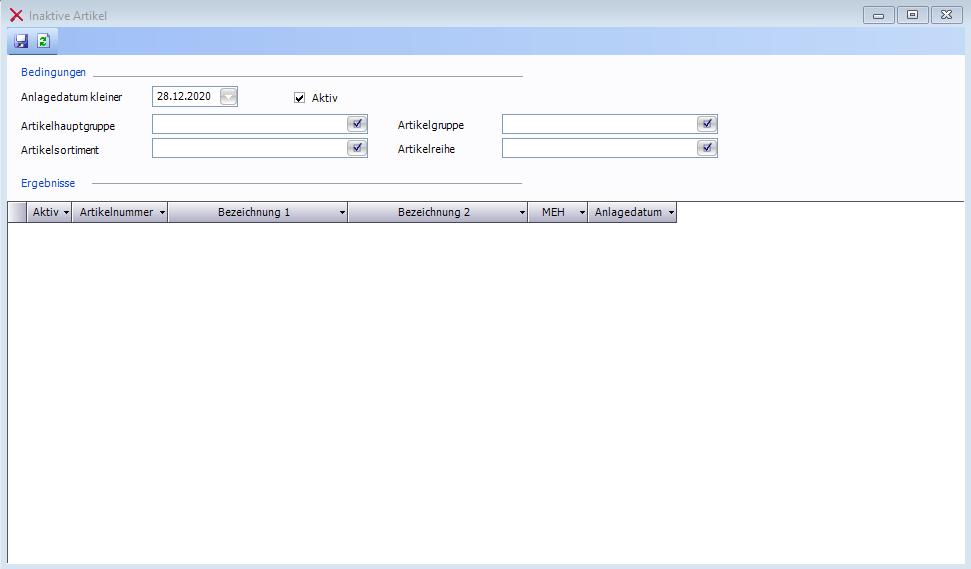Click the save disk icon in toolbar
This screenshot has height=569, width=971.
pos(21,41)
